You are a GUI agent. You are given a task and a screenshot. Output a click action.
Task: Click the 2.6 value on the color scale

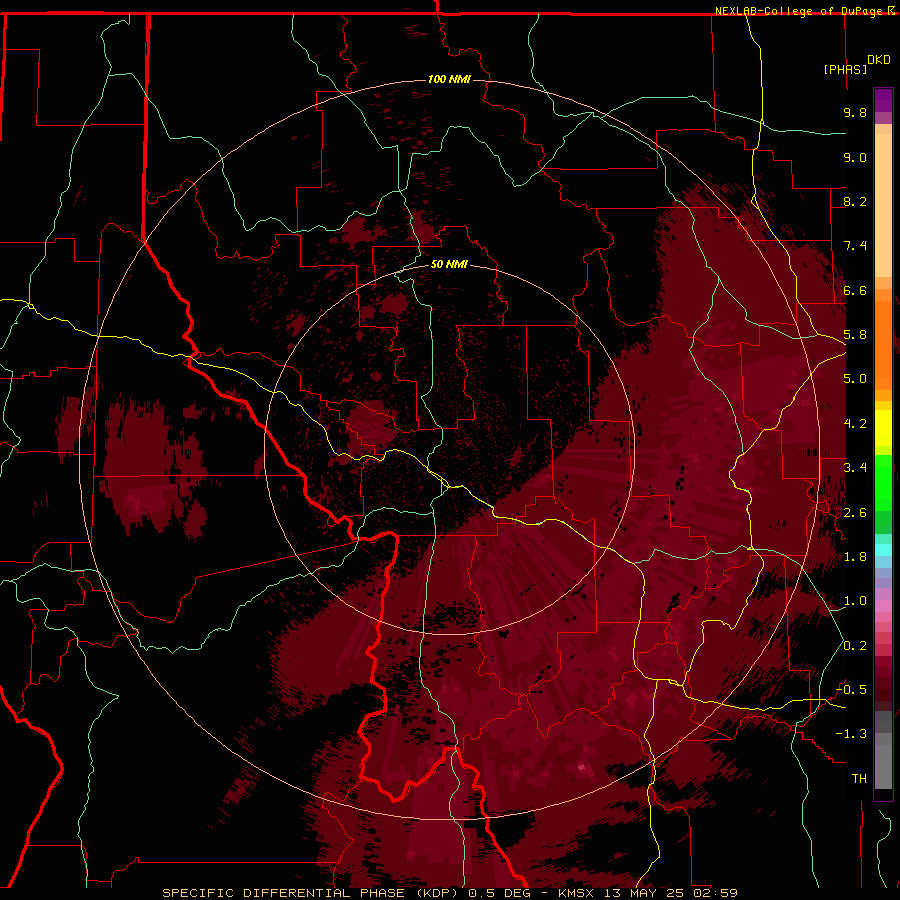[x=855, y=513]
